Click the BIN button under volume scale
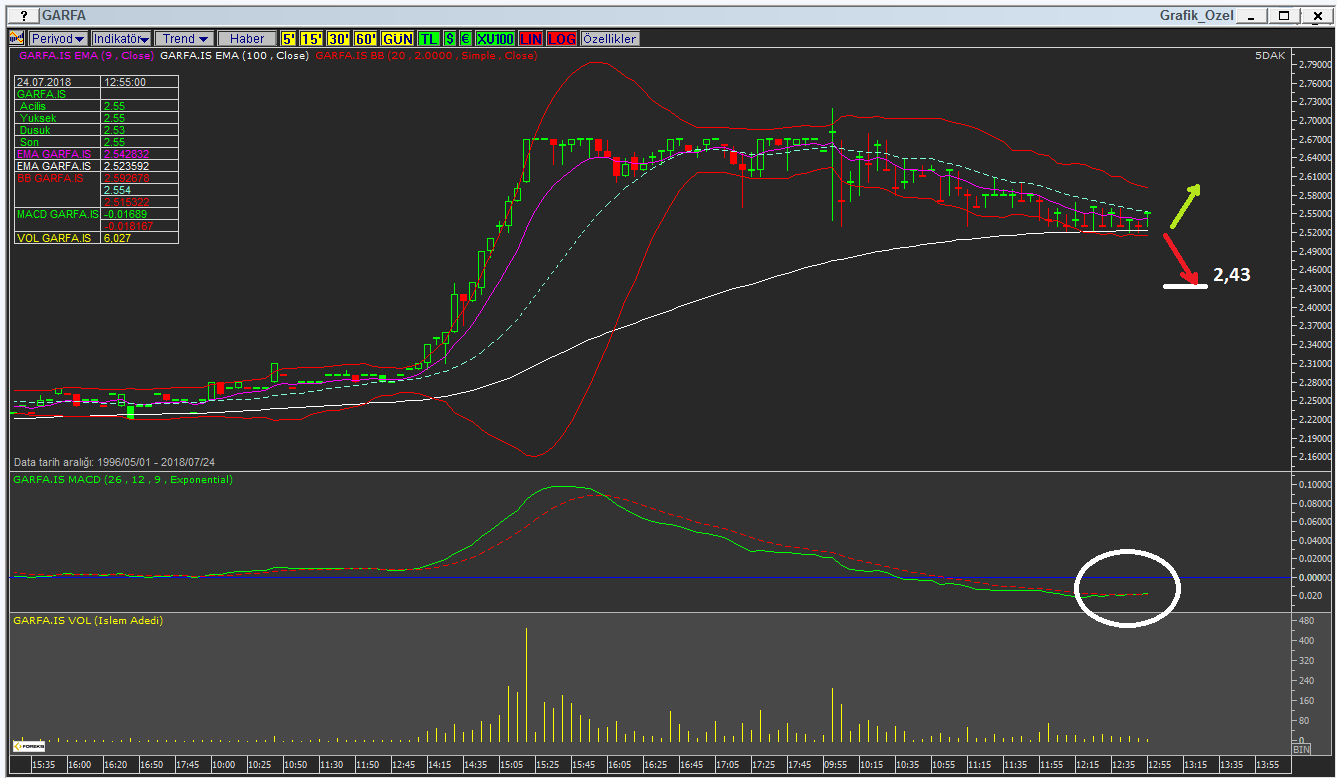Image resolution: width=1337 pixels, height=778 pixels. (x=1301, y=749)
